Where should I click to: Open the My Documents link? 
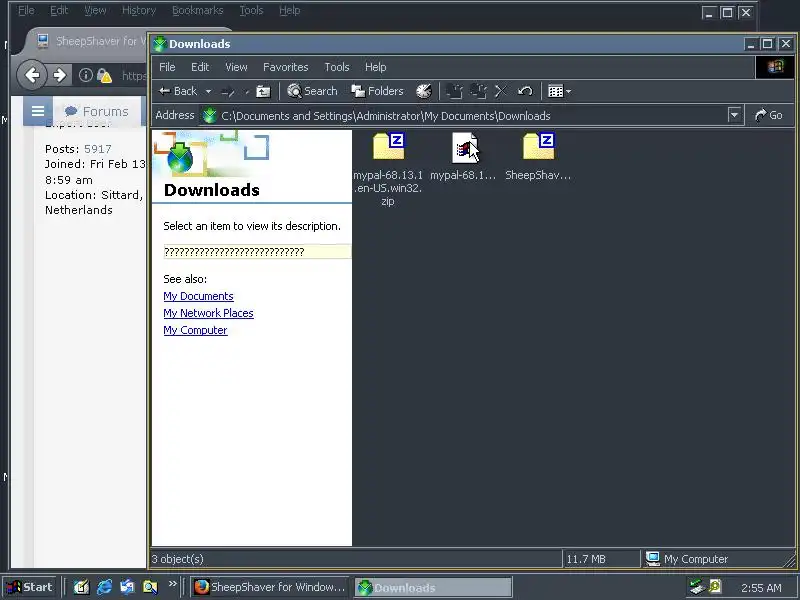(198, 296)
